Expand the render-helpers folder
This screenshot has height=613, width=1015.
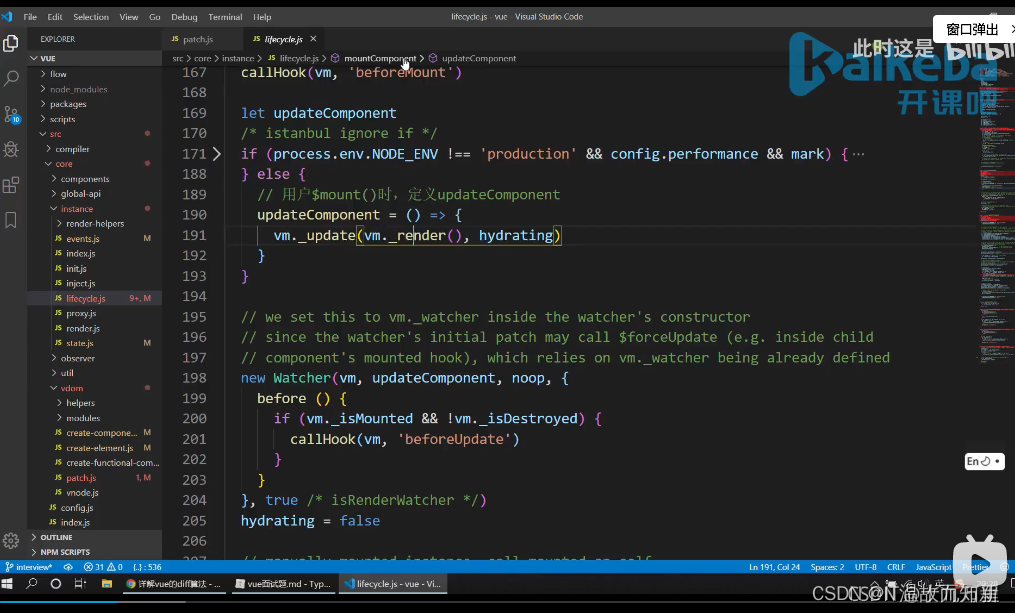pyautogui.click(x=95, y=223)
